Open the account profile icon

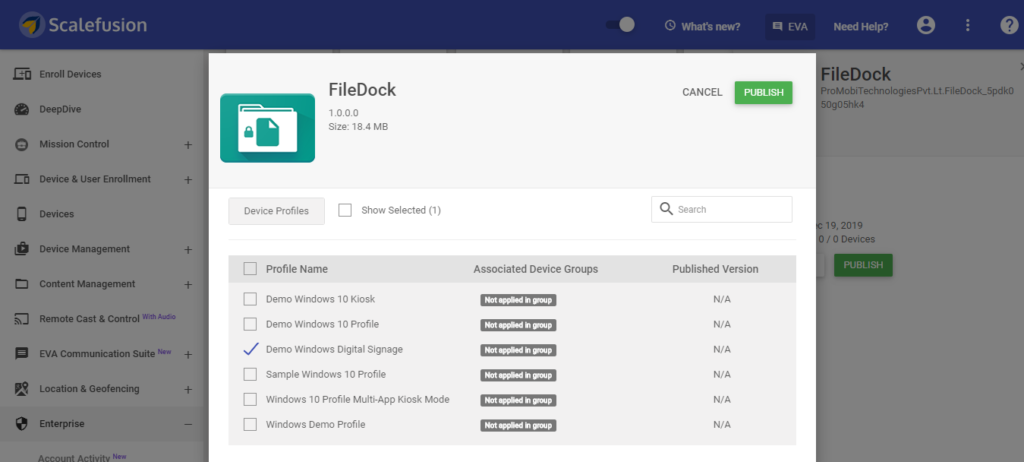point(925,25)
